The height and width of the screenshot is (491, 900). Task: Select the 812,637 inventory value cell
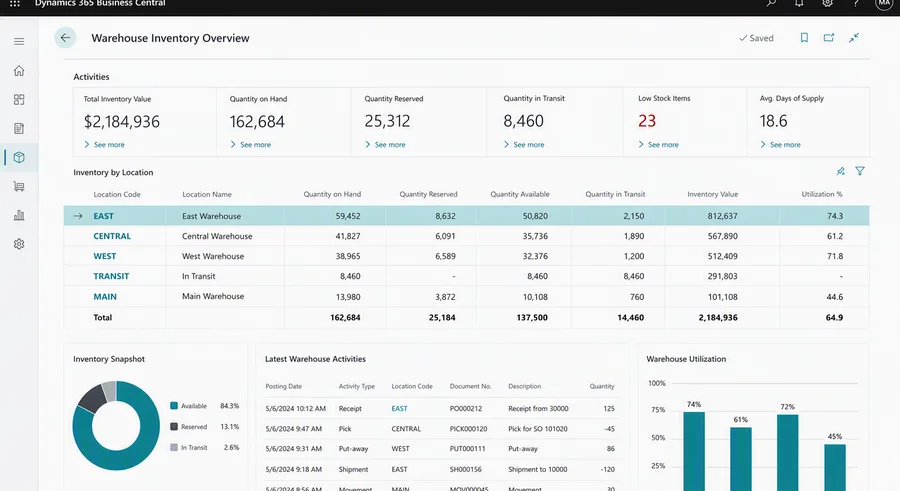tap(723, 216)
